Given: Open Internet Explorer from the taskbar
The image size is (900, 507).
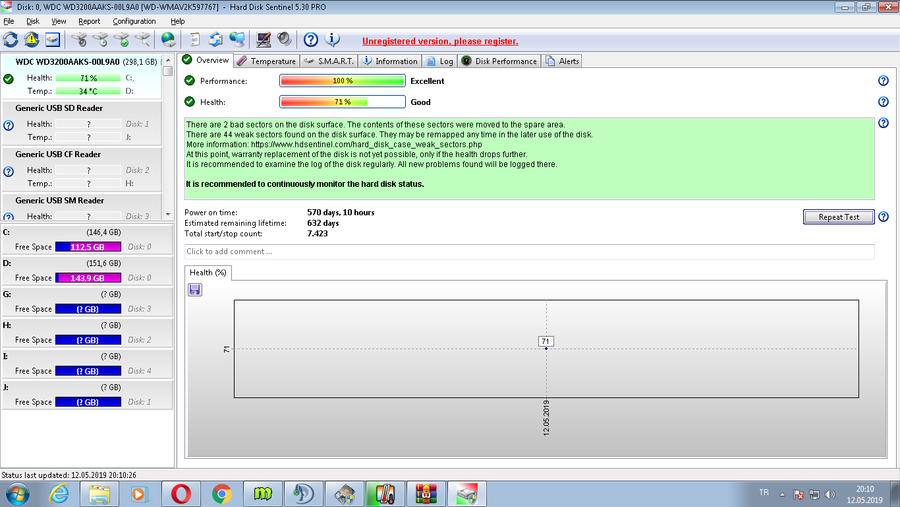Looking at the screenshot, I should pyautogui.click(x=59, y=494).
